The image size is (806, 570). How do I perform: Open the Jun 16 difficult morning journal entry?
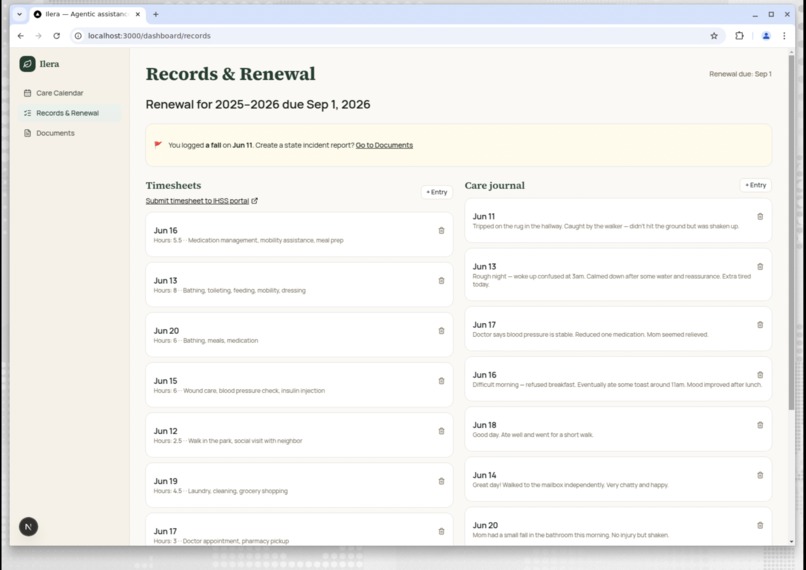tap(618, 379)
